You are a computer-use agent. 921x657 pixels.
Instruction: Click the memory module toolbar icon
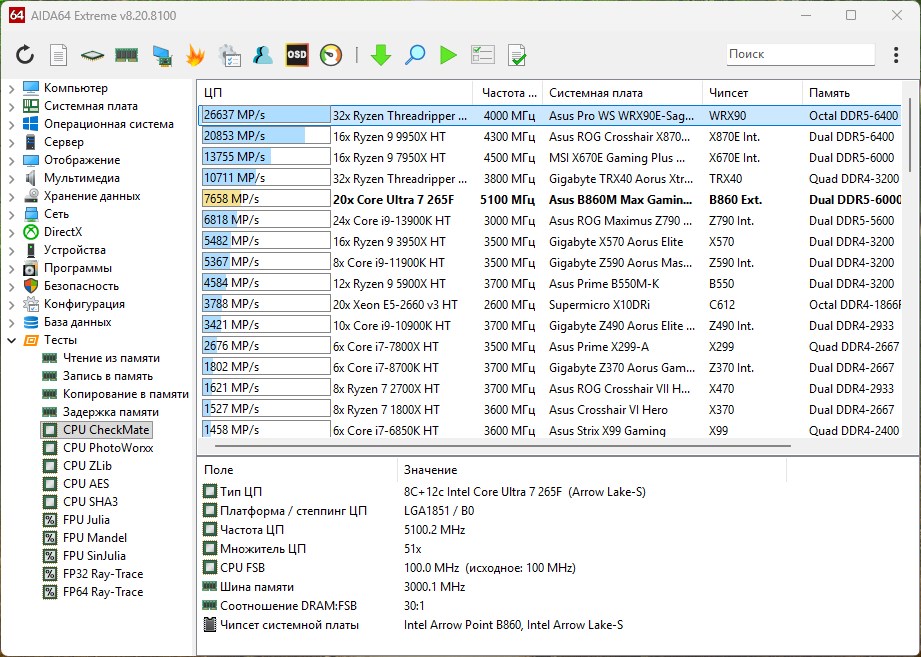126,55
